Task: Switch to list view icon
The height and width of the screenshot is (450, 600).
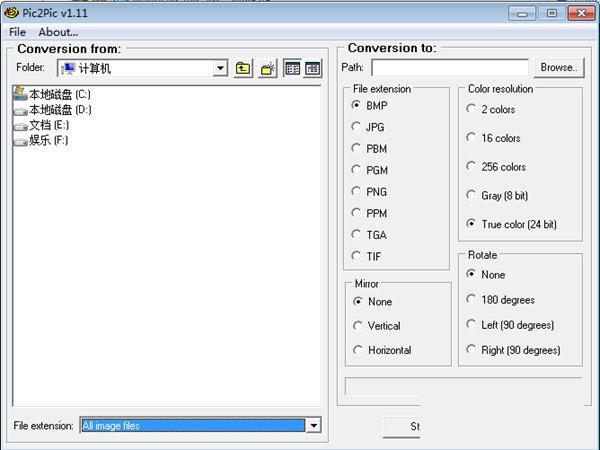Action: coord(292,68)
